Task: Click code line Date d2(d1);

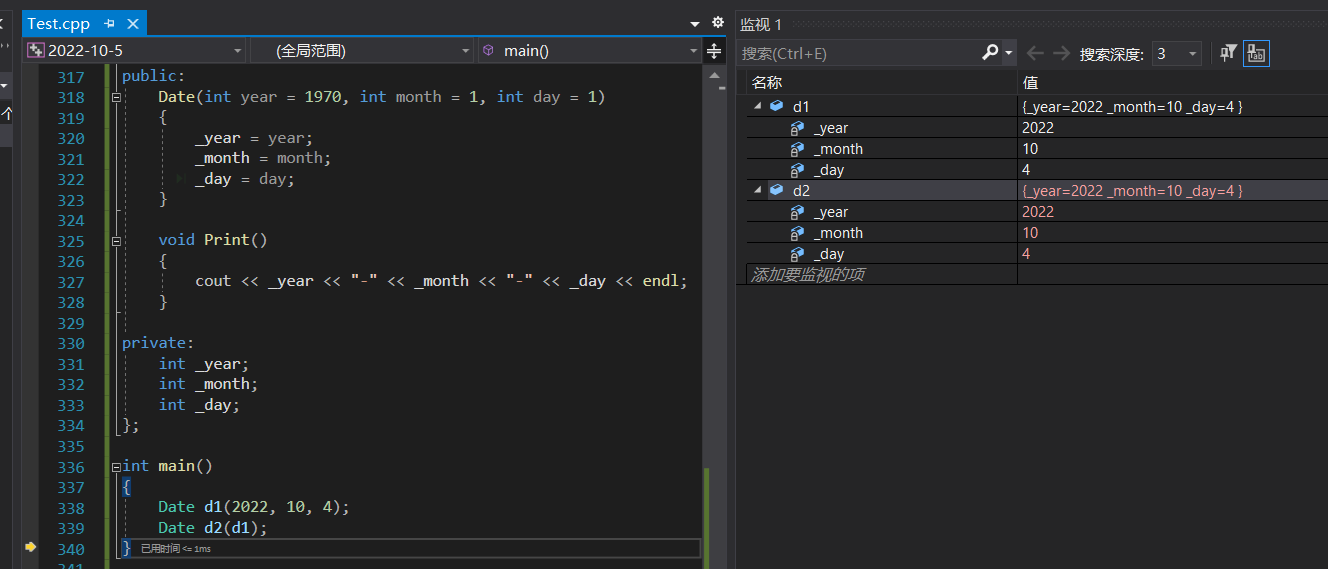Action: pyautogui.click(x=213, y=528)
